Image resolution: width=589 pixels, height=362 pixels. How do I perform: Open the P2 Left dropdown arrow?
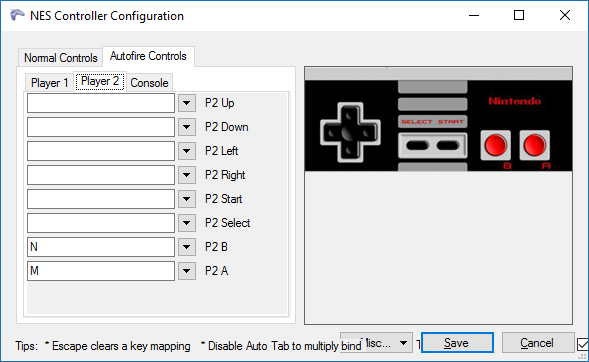(x=187, y=151)
